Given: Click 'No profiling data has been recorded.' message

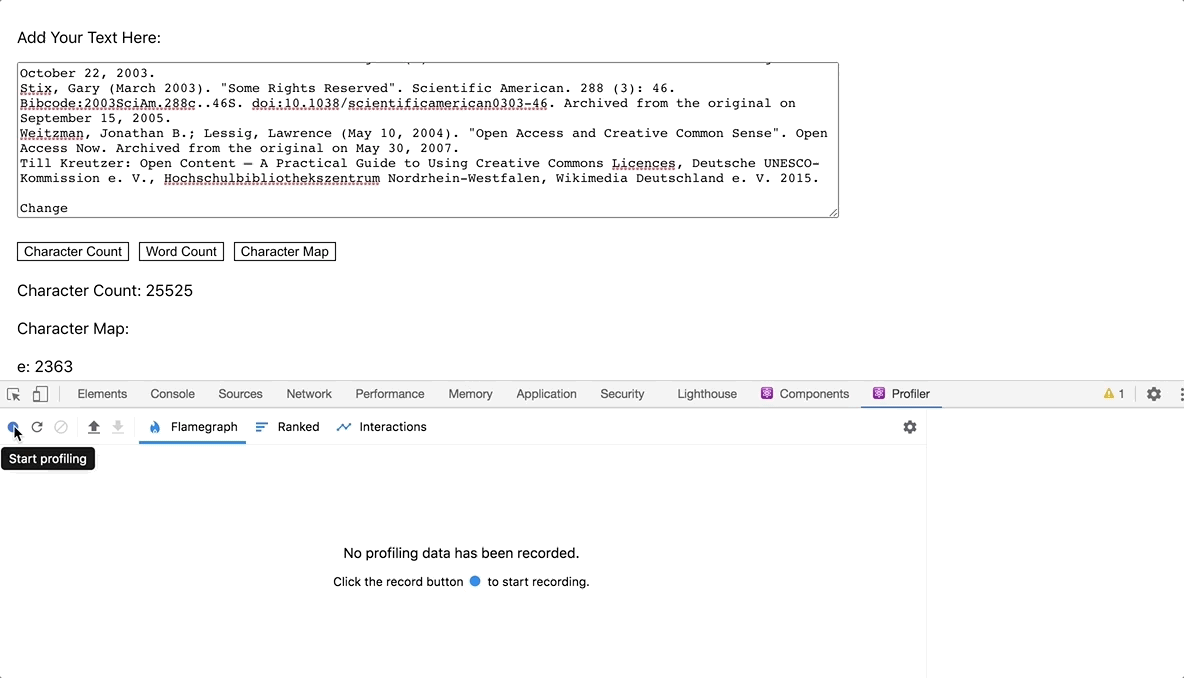Looking at the screenshot, I should [461, 553].
